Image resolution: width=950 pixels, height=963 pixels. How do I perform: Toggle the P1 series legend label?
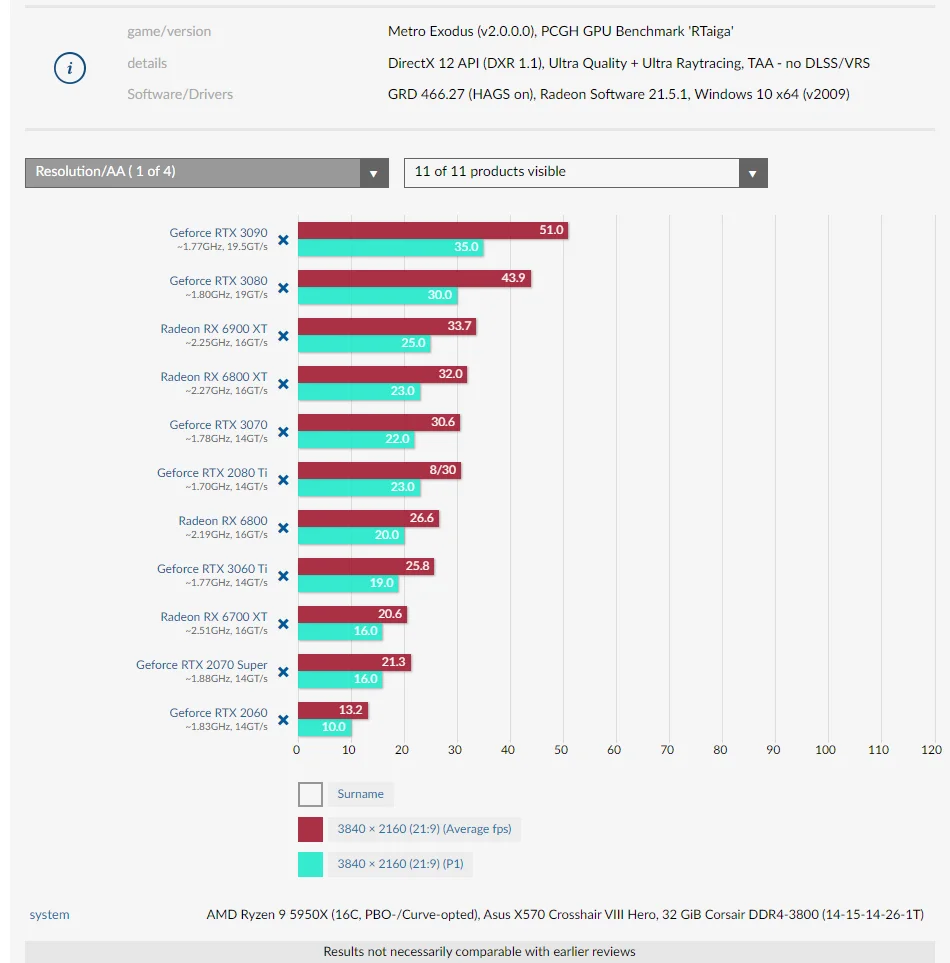(x=400, y=864)
